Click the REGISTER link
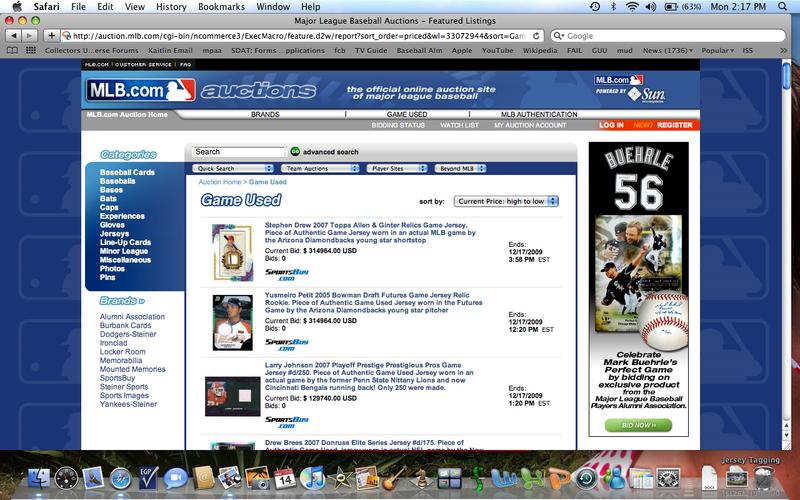The height and width of the screenshot is (500, 800). [674, 125]
